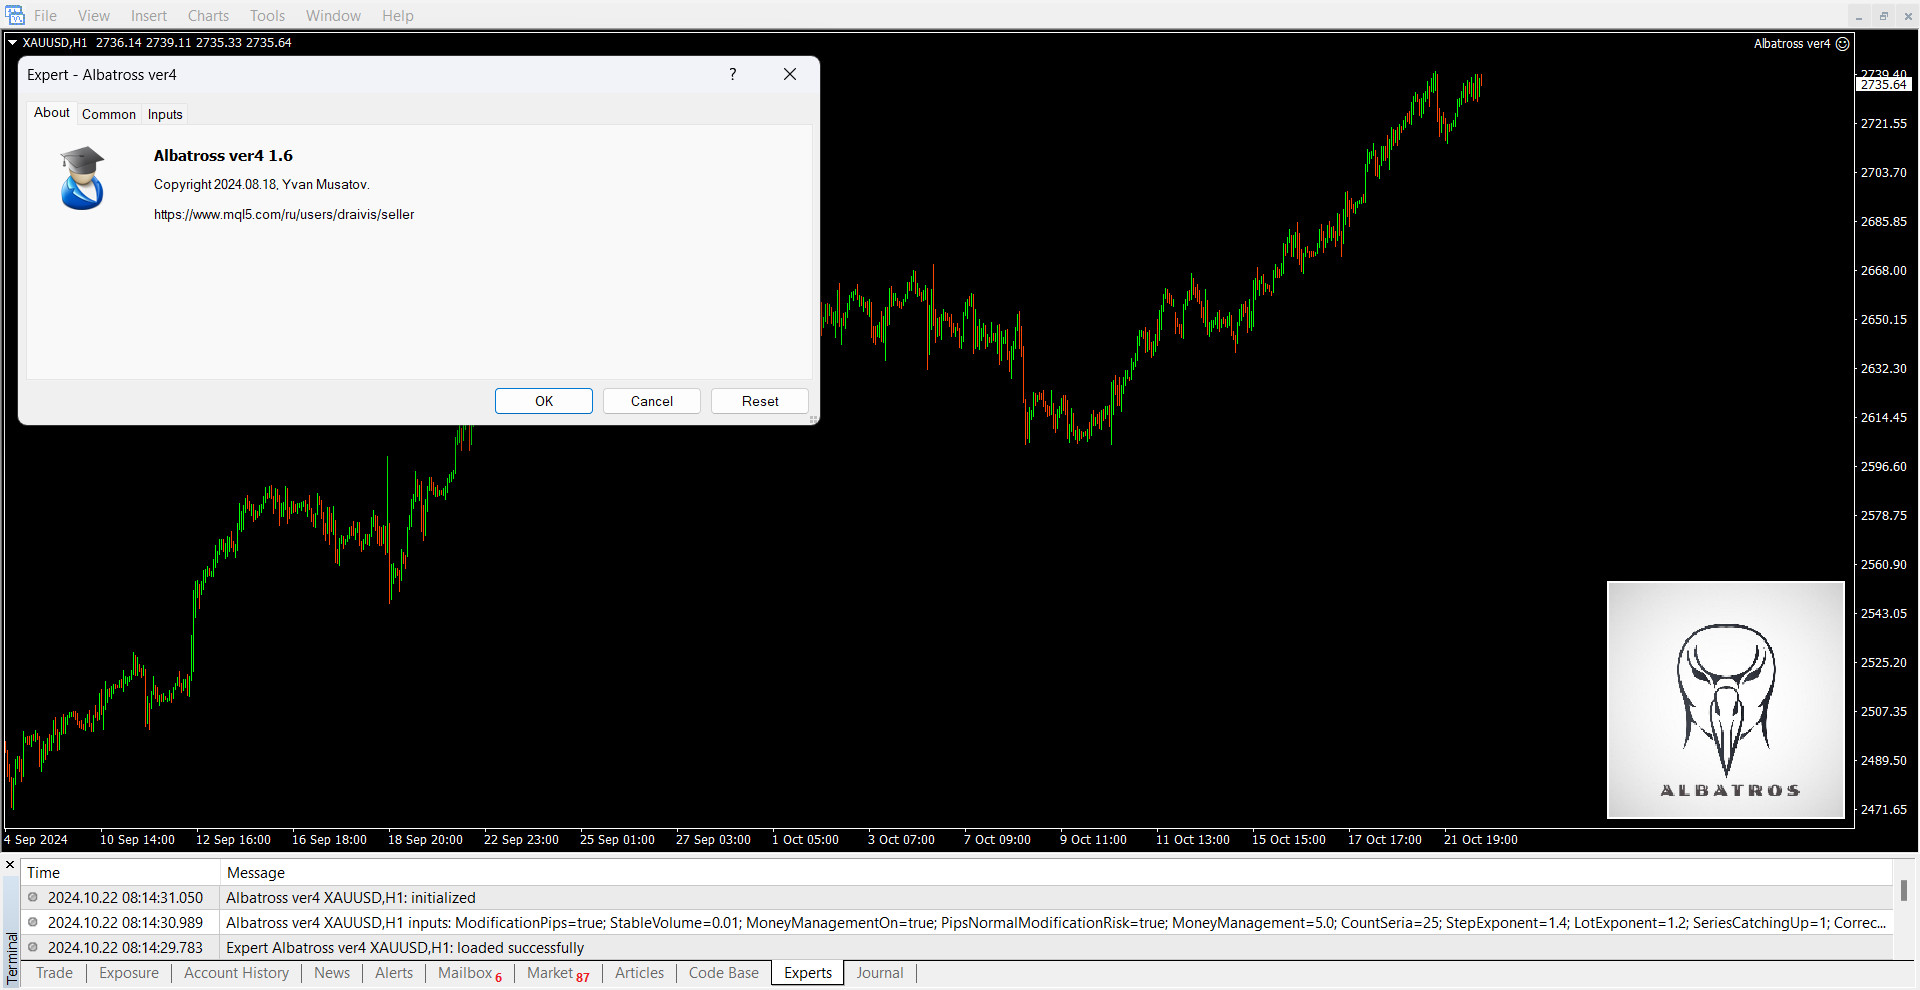Click the initialized log entry status icon

(33, 898)
